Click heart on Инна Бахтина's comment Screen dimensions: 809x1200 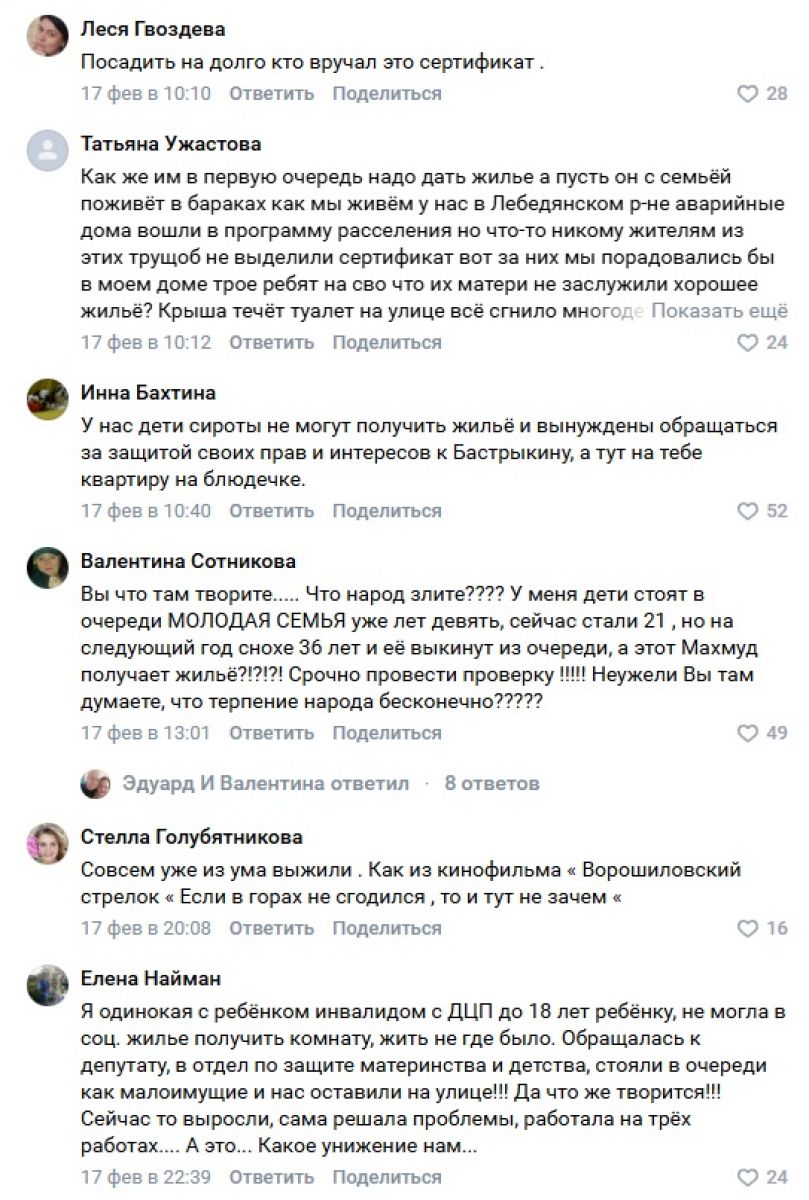pyautogui.click(x=748, y=511)
